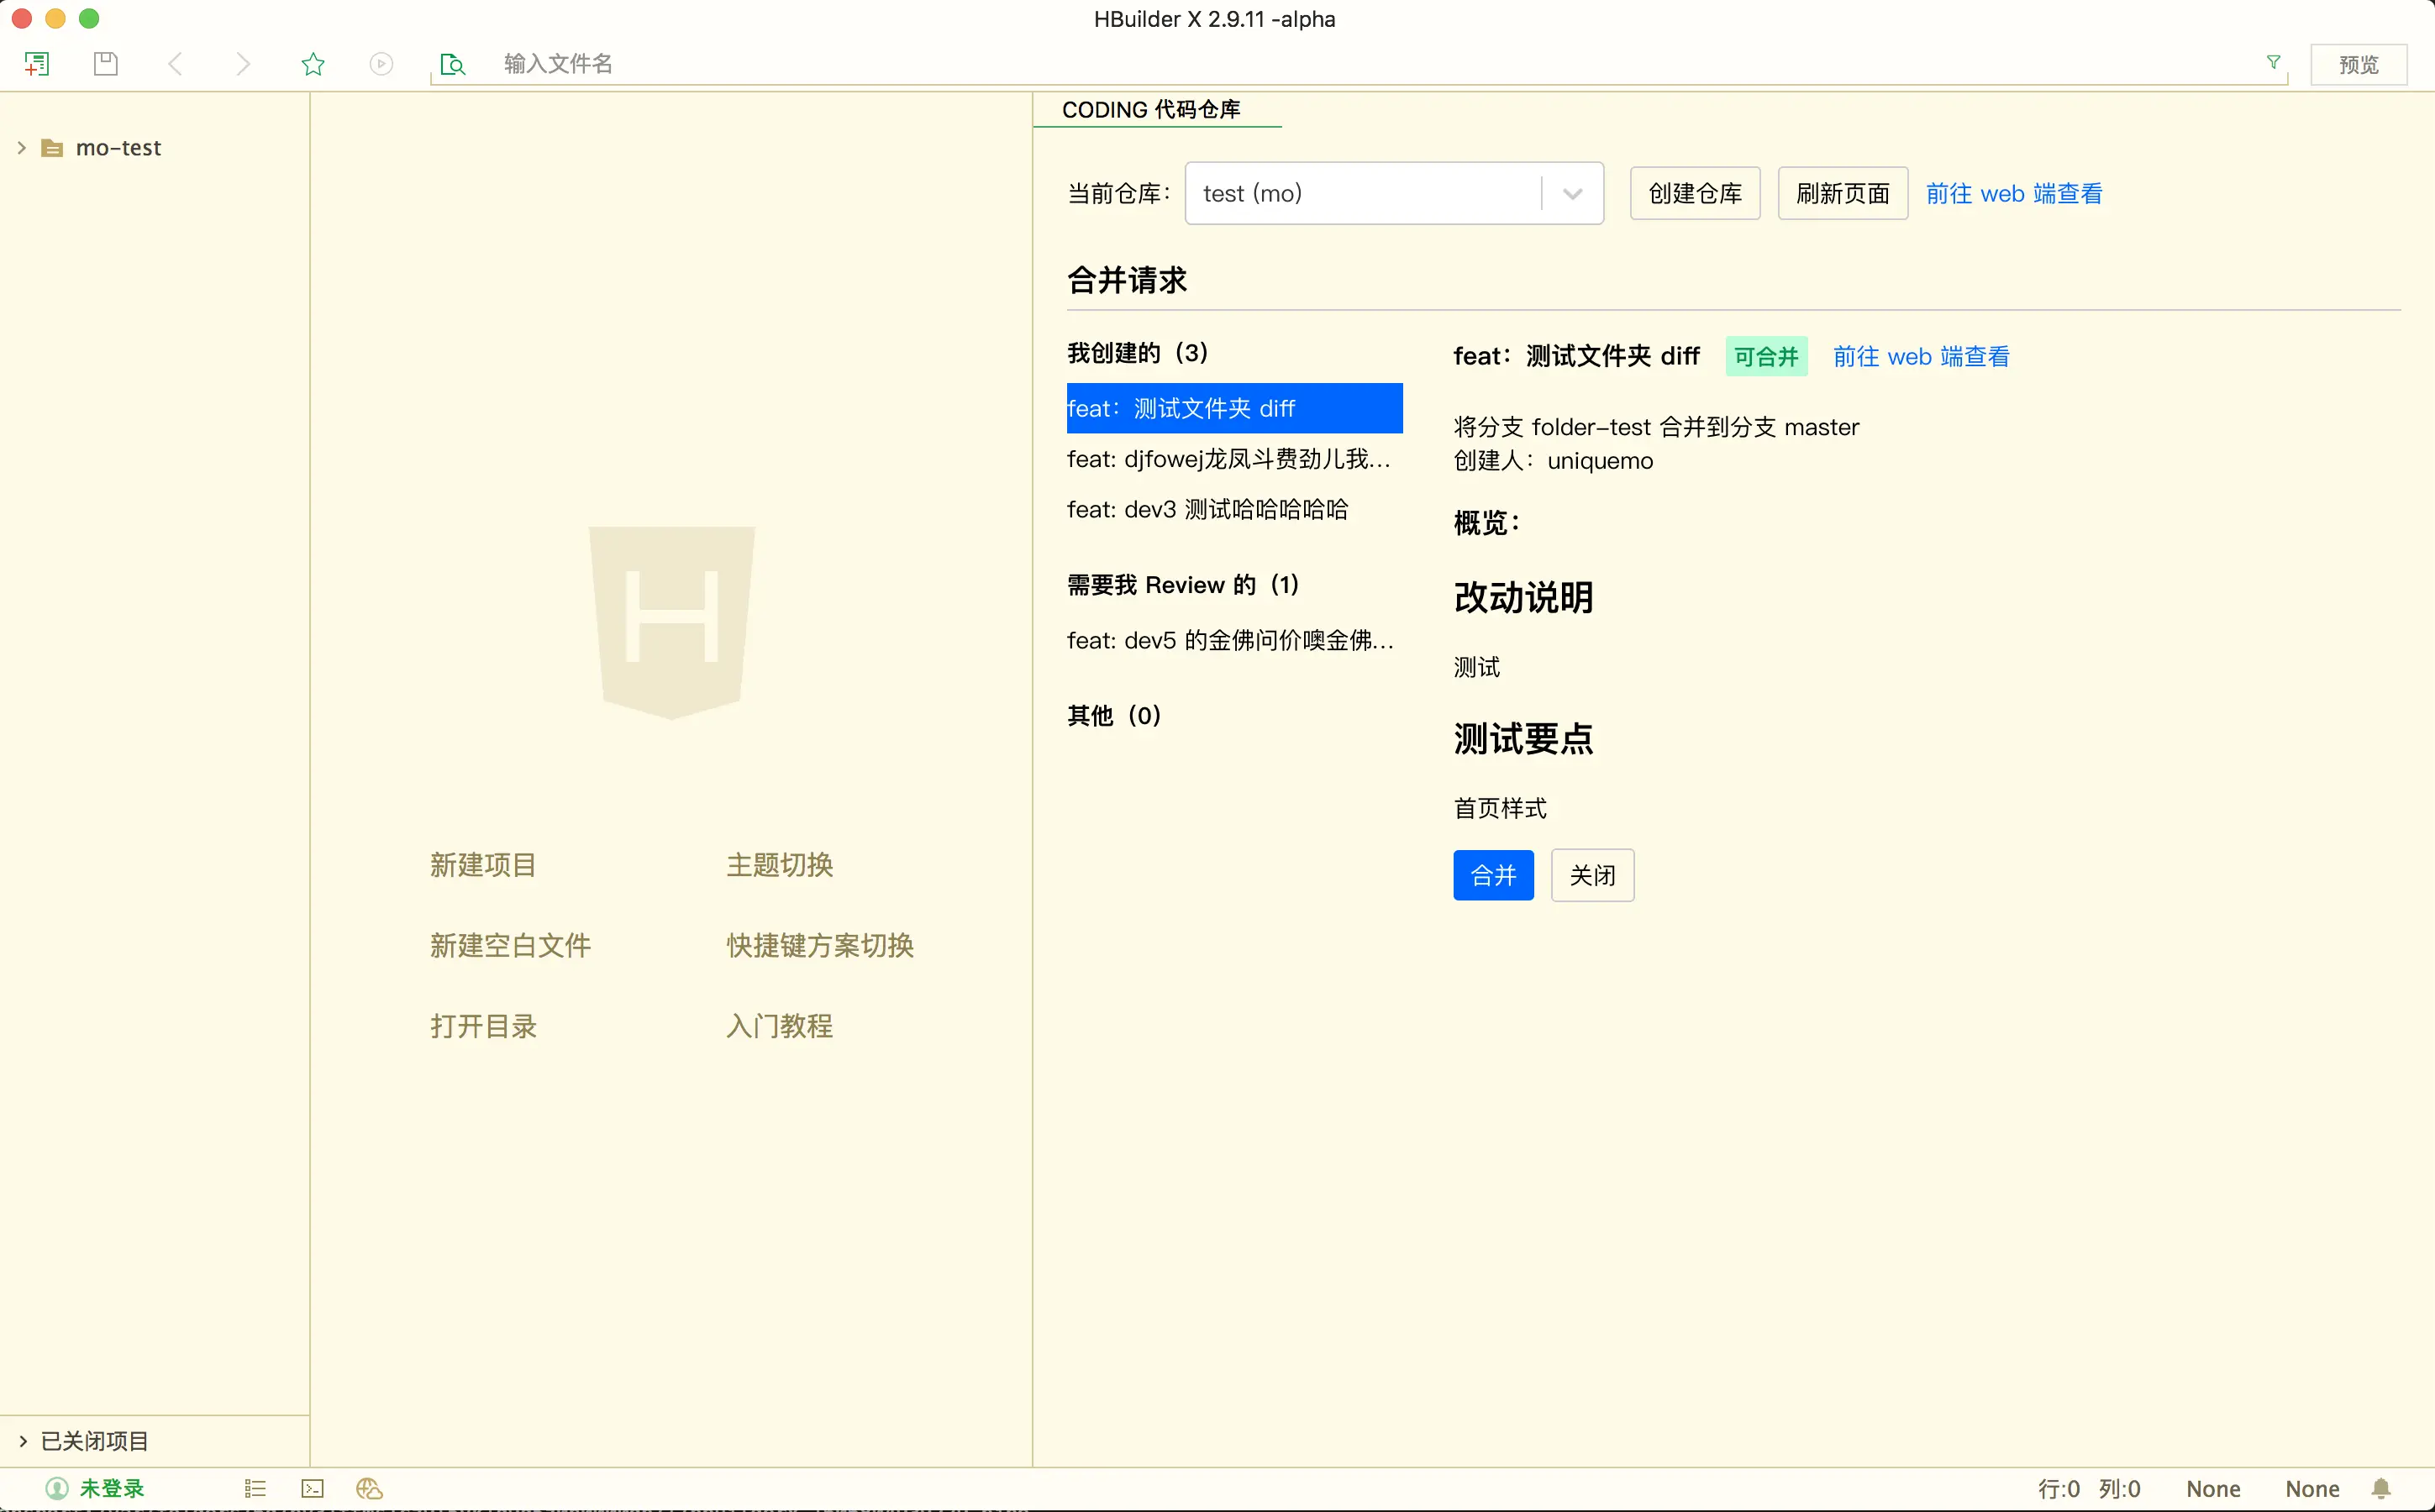Image resolution: width=2435 pixels, height=1512 pixels.
Task: Click the filter funnel icon
Action: [x=2273, y=62]
